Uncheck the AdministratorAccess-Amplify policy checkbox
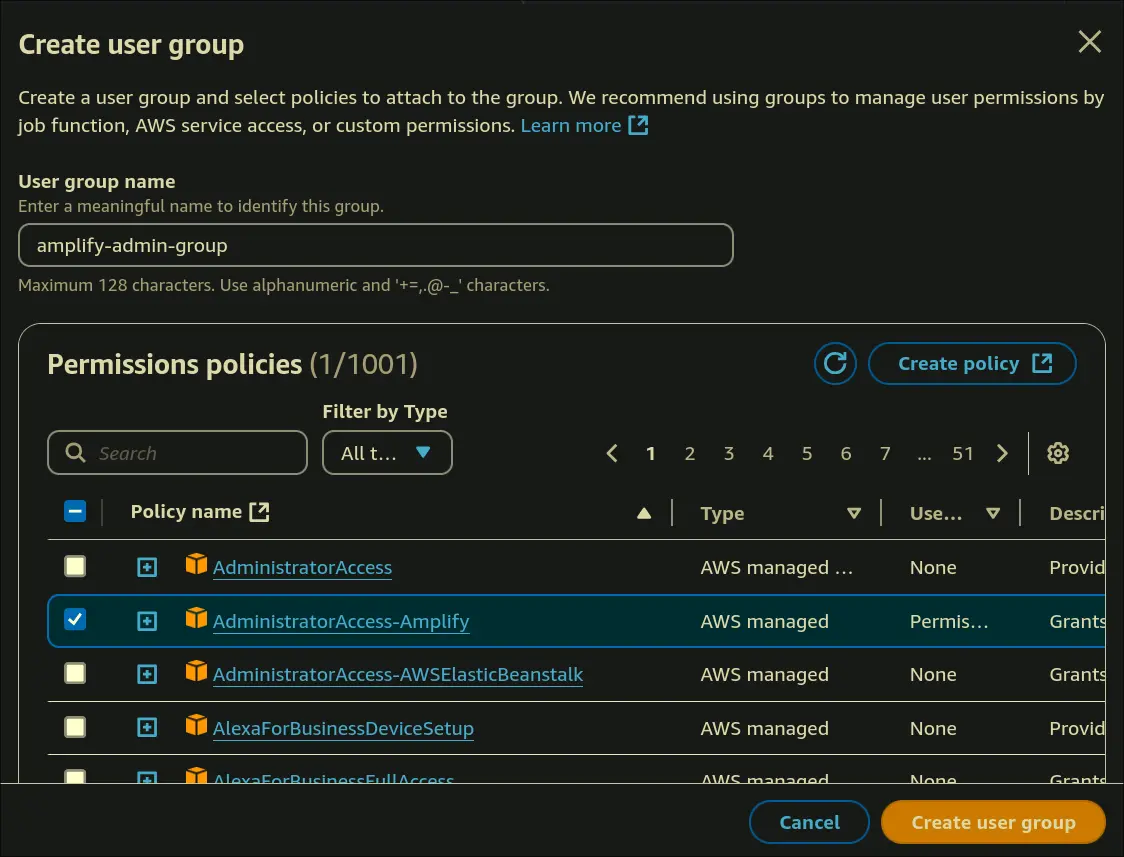1124x857 pixels. [x=75, y=620]
